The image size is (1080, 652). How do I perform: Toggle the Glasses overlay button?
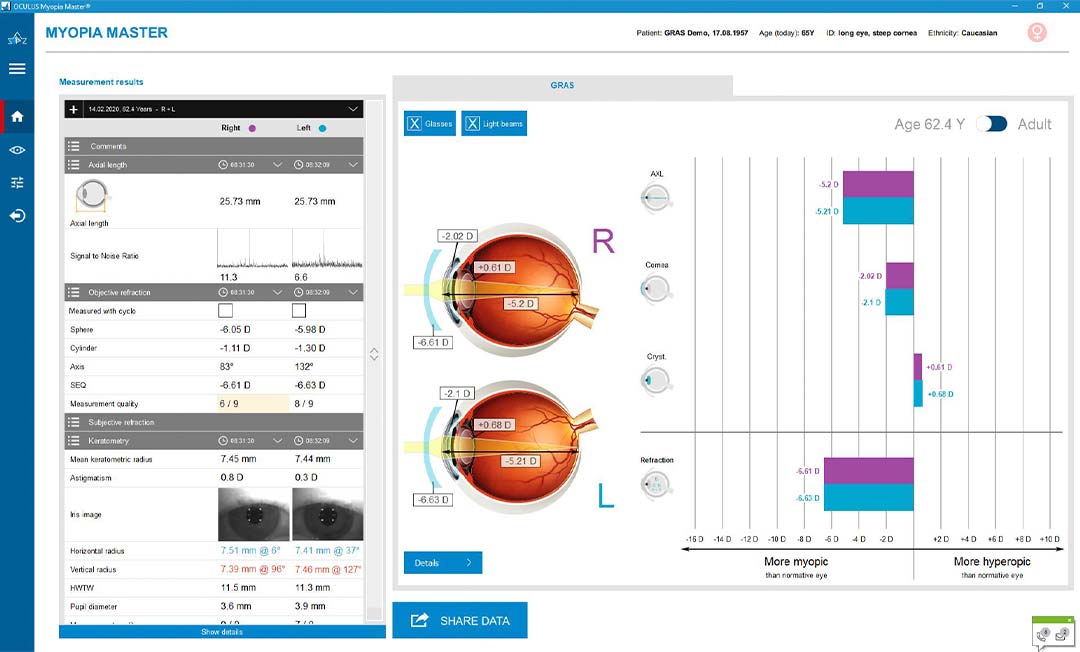430,124
